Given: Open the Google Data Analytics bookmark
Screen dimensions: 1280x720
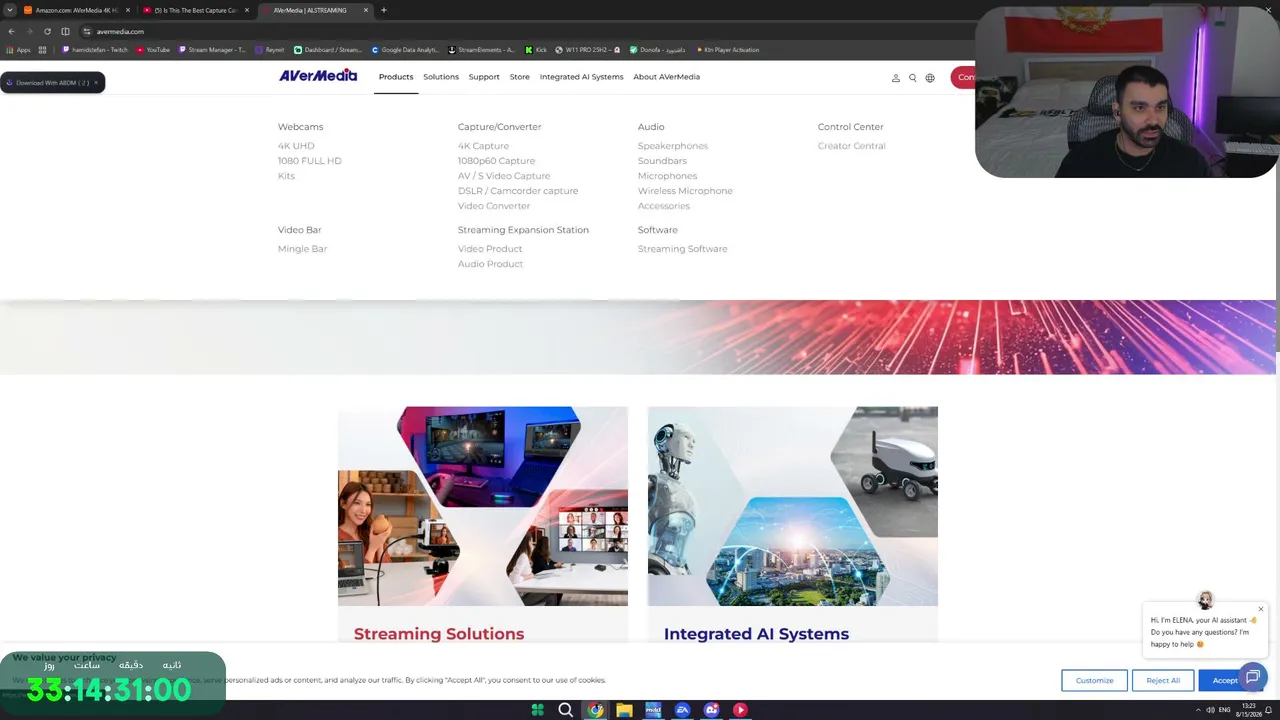Looking at the screenshot, I should pos(405,50).
